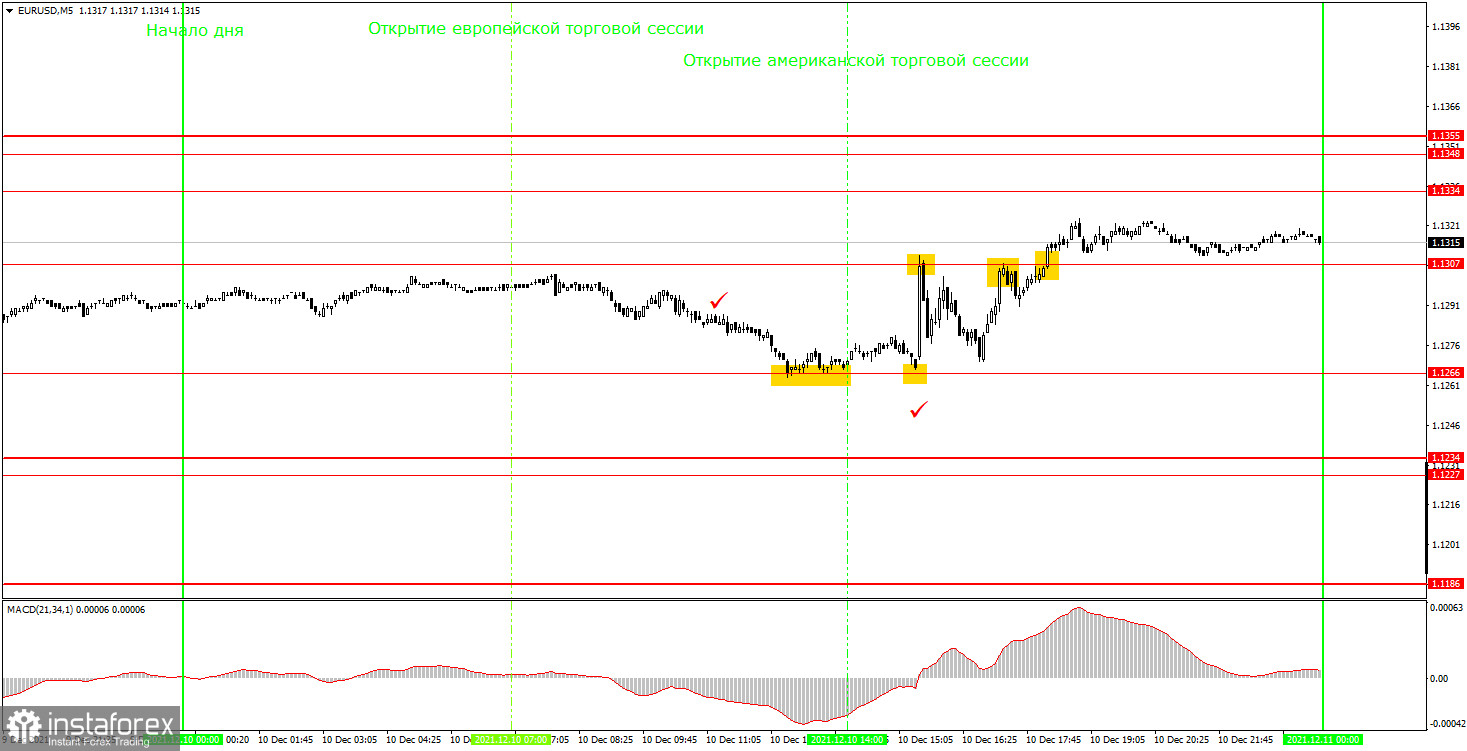Viewport: 1467px width, 751px height.
Task: Click the 0.00063 value on MACD scale
Action: (x=1446, y=608)
